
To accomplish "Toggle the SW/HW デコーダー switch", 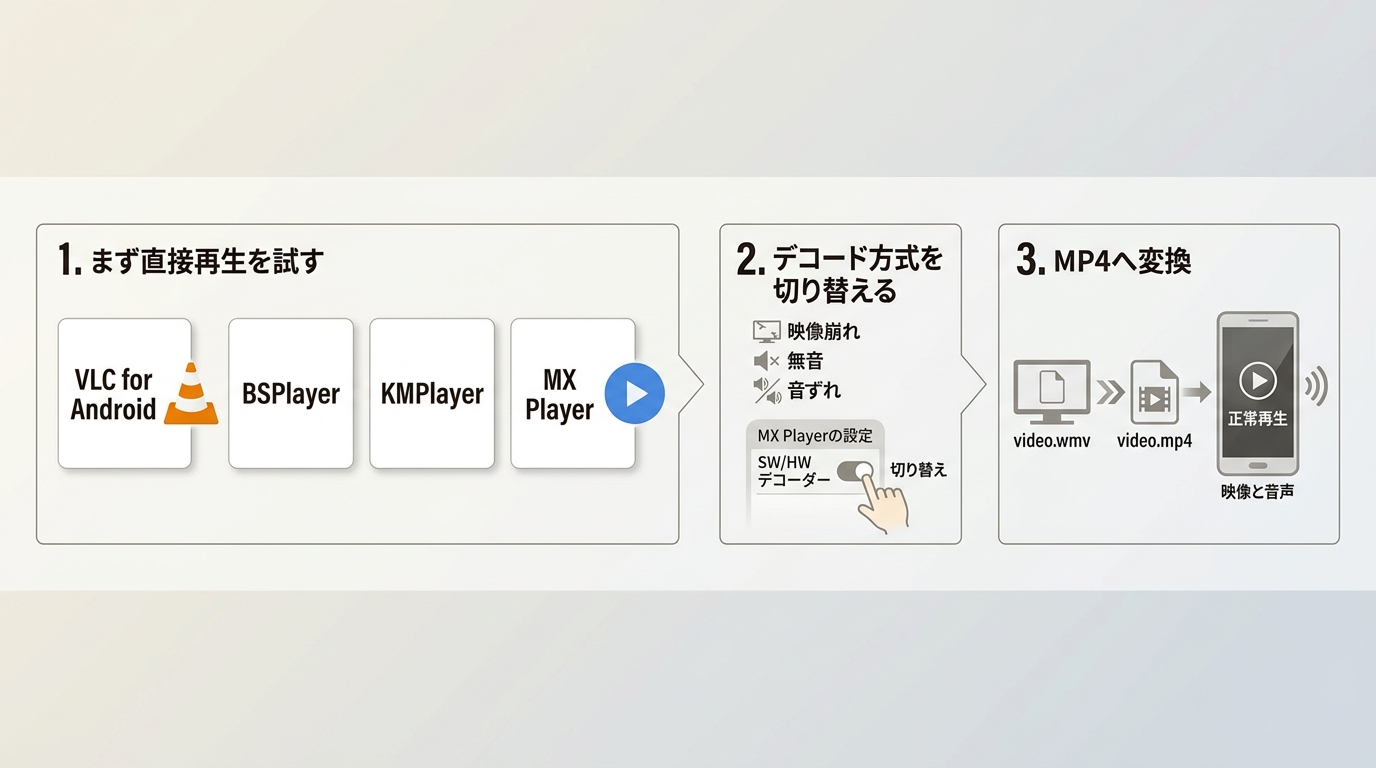I will [x=855, y=471].
